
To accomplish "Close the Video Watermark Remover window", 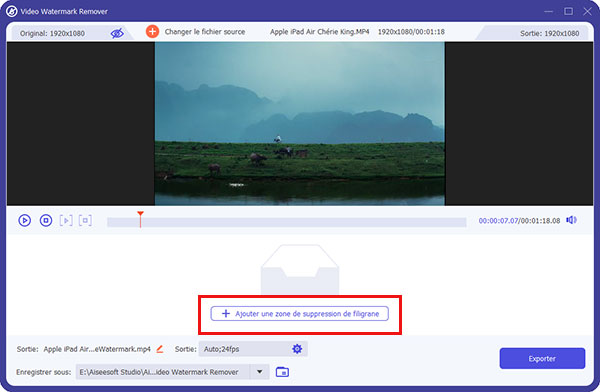I will (587, 11).
